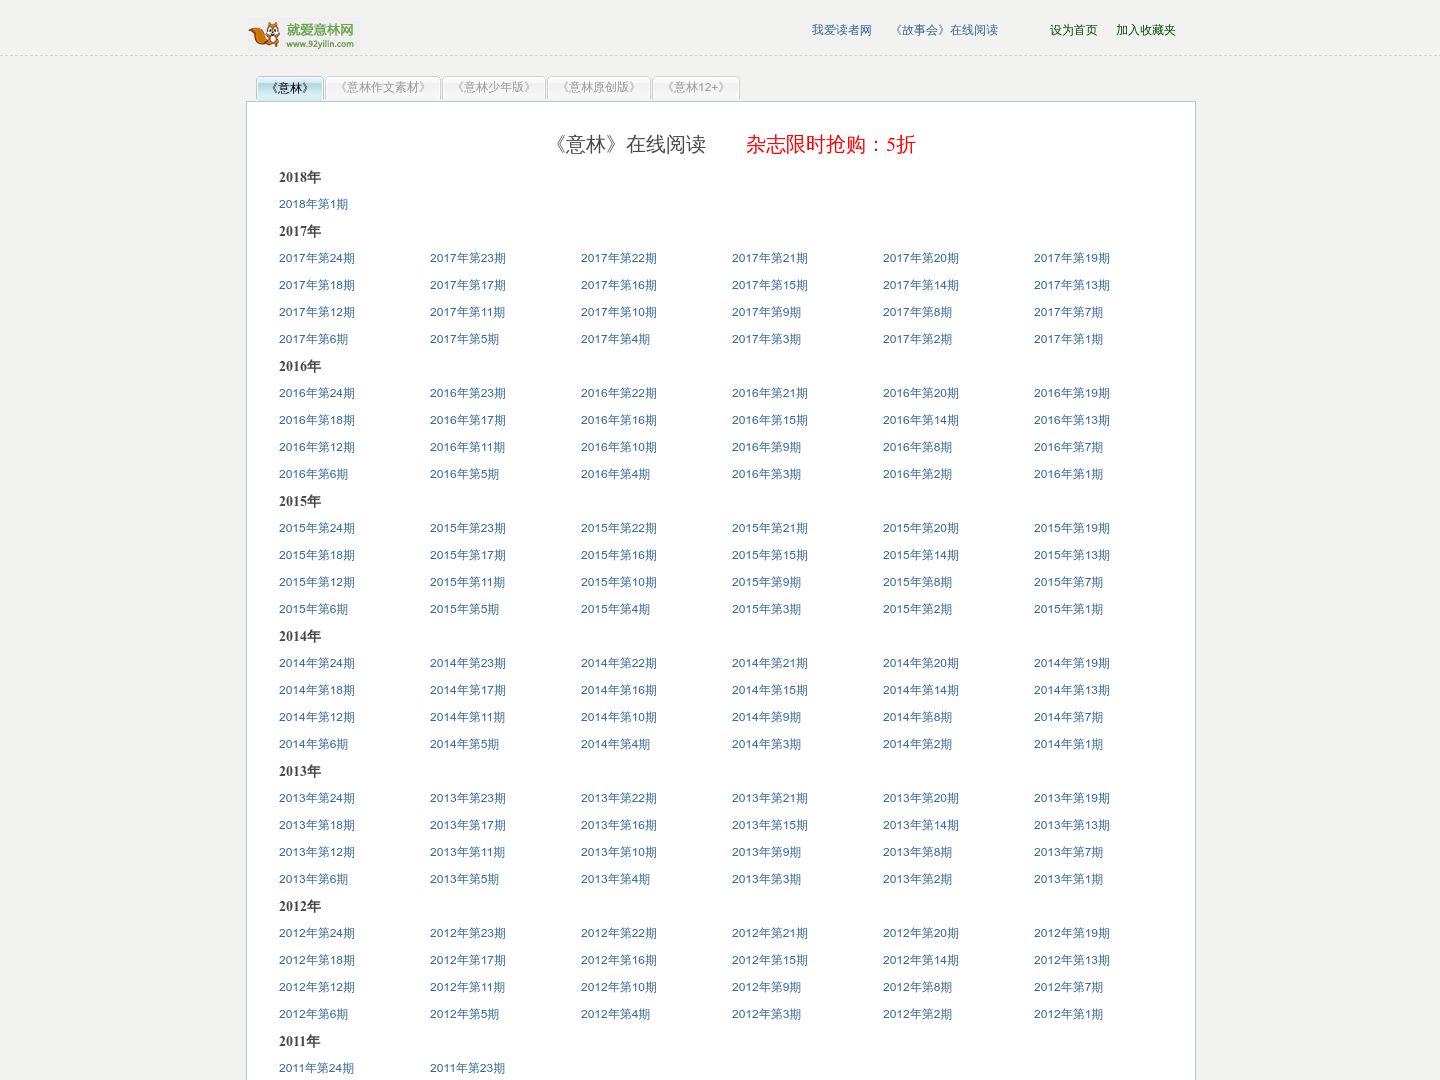Open issue 2017年第19期
The height and width of the screenshot is (1080, 1440).
[1071, 258]
